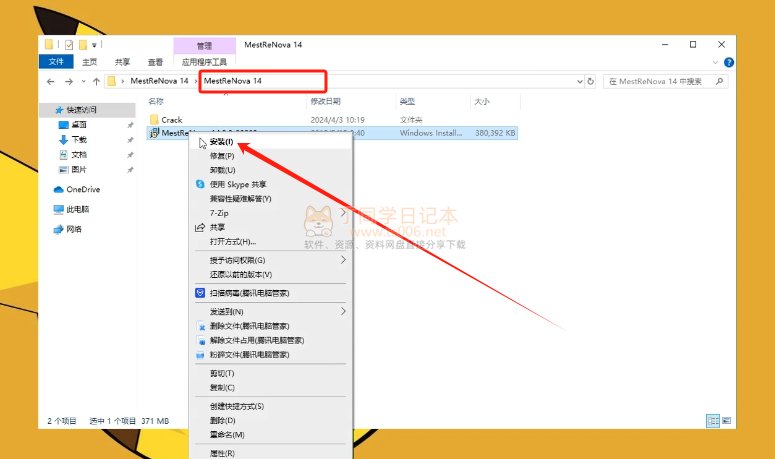775x459 pixels.
Task: Click the magnifier search icon
Action: pyautogui.click(x=720, y=81)
